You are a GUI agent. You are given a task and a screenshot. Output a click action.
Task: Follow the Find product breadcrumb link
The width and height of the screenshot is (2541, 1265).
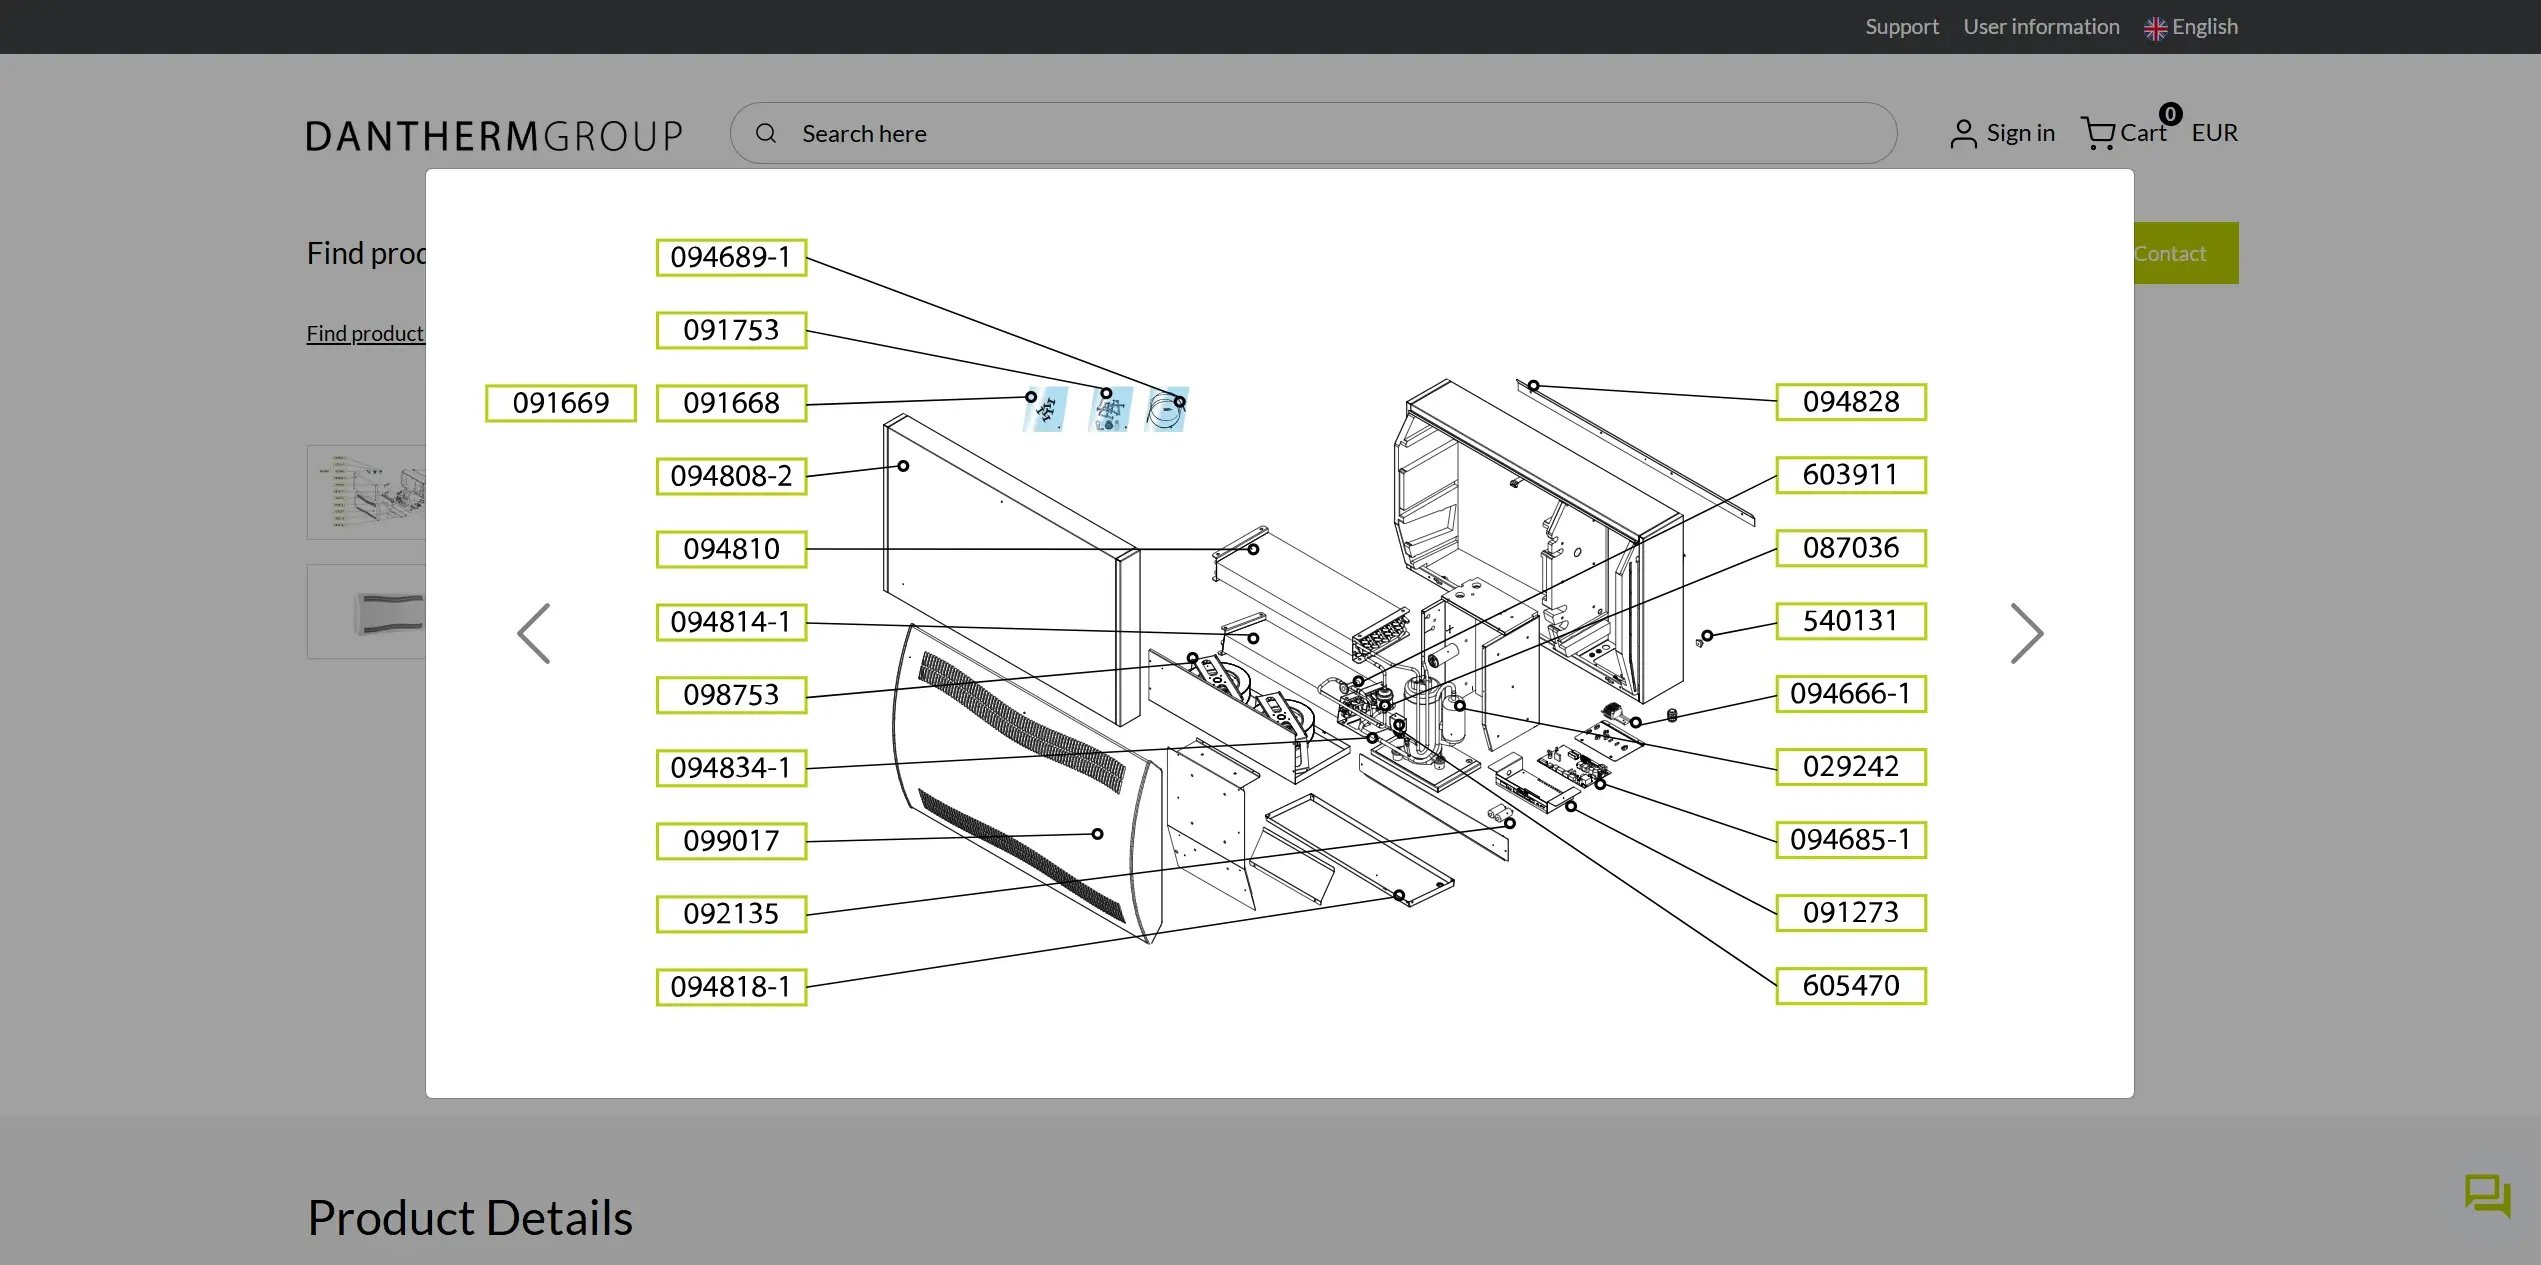(x=365, y=333)
